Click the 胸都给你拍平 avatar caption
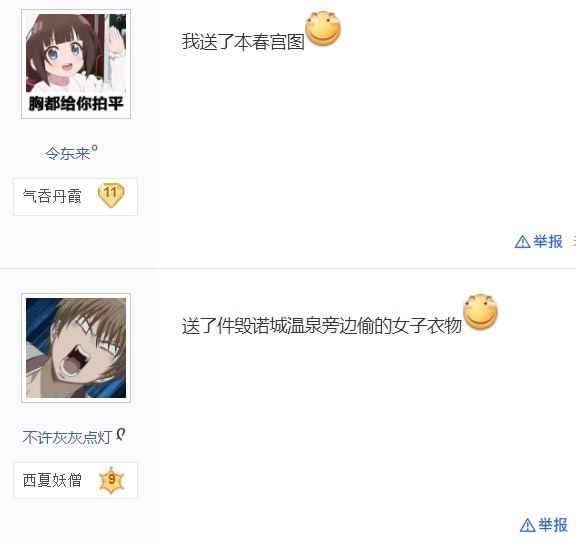This screenshot has width=576, height=545. click(76, 104)
